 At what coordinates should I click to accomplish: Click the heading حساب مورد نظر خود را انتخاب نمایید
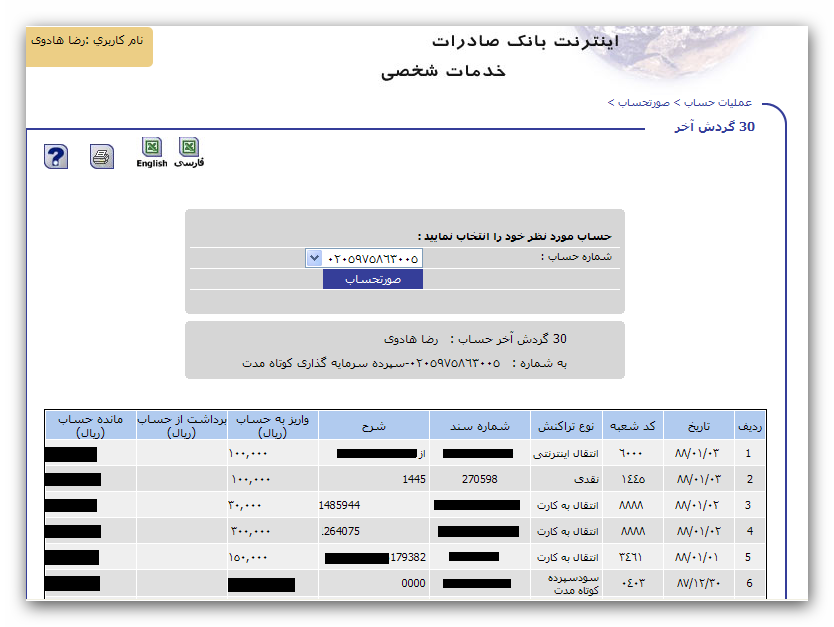coord(515,236)
